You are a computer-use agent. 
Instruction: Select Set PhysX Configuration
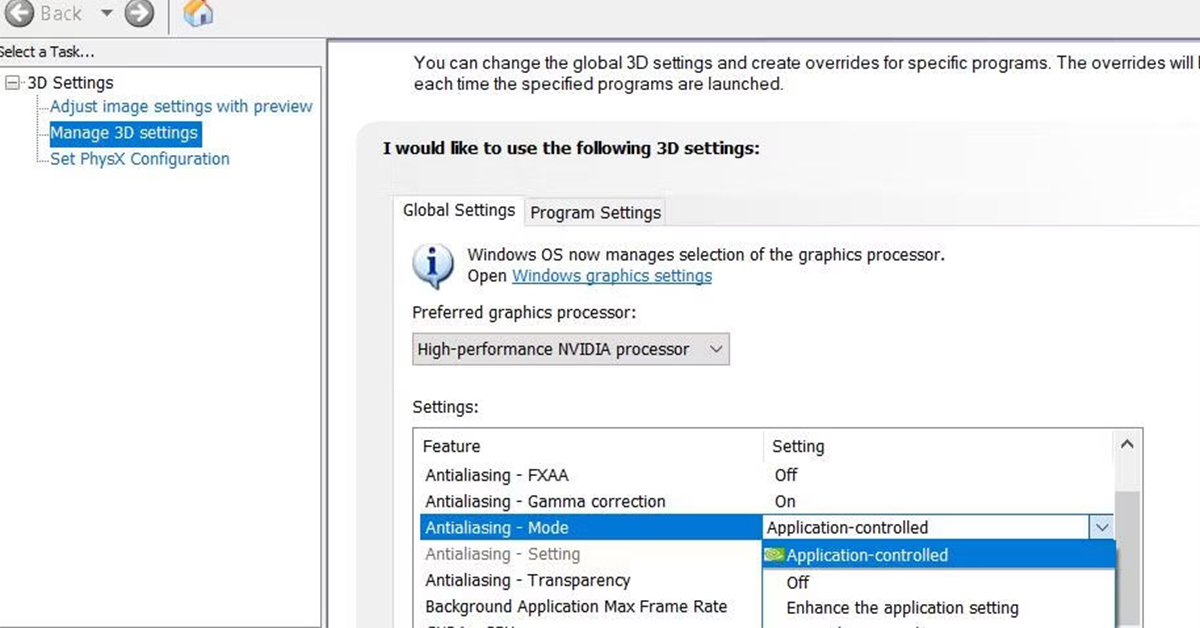[139, 158]
